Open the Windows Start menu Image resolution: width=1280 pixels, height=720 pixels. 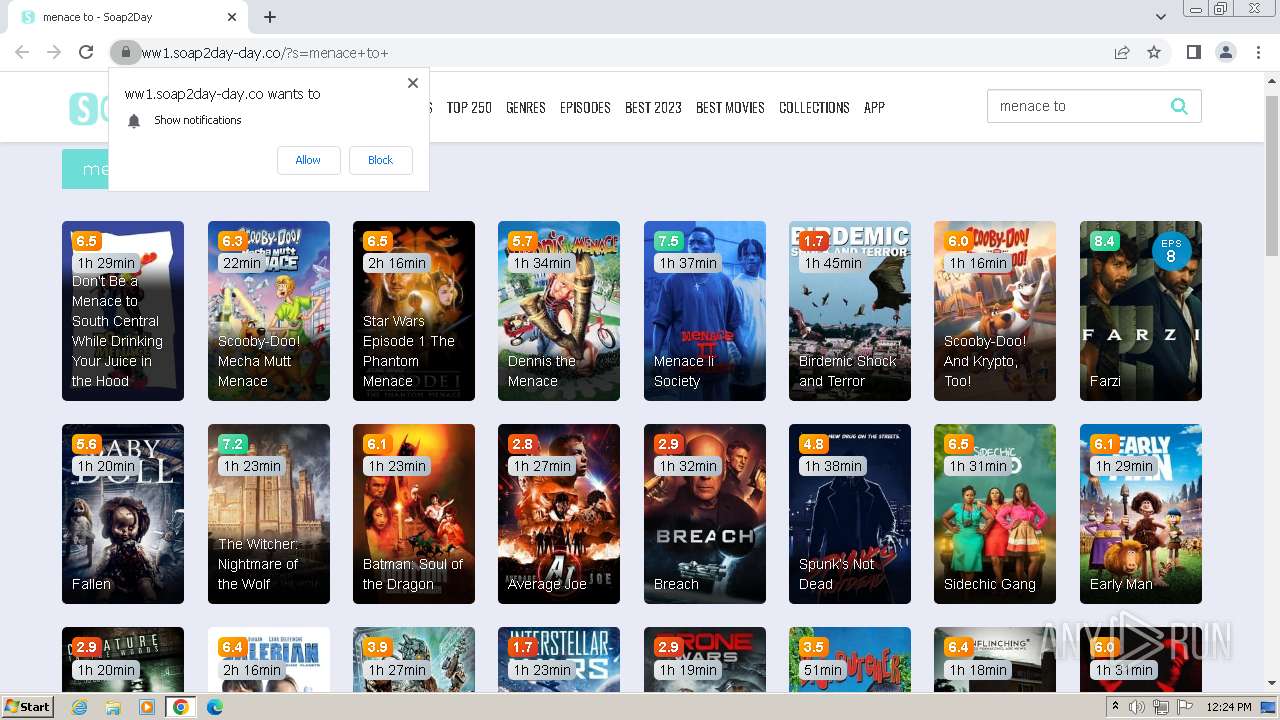tap(28, 707)
